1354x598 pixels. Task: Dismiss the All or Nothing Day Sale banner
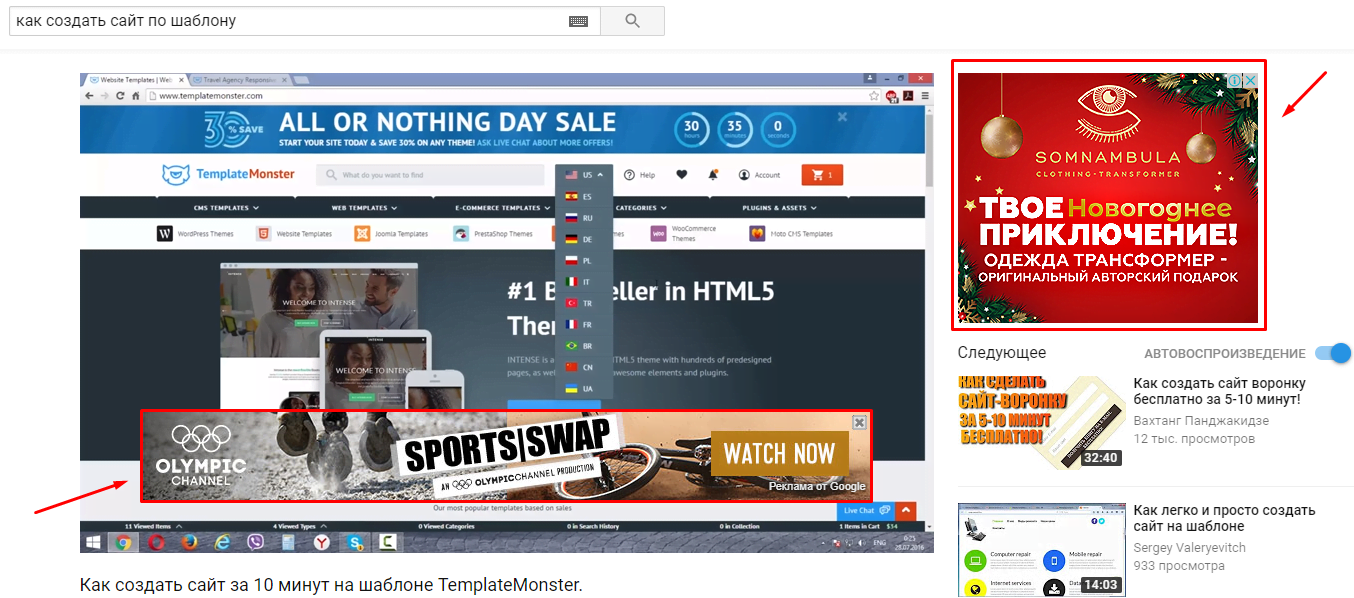pos(842,117)
